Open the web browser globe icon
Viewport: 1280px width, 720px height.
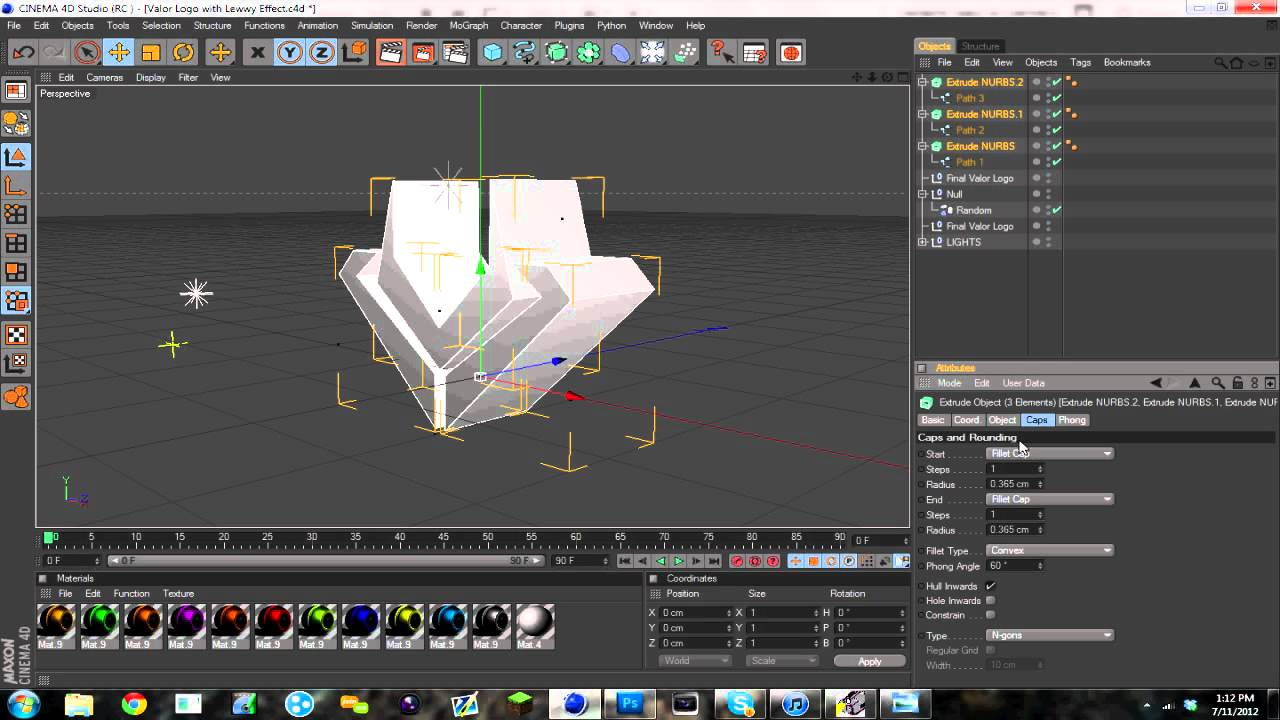tap(790, 53)
